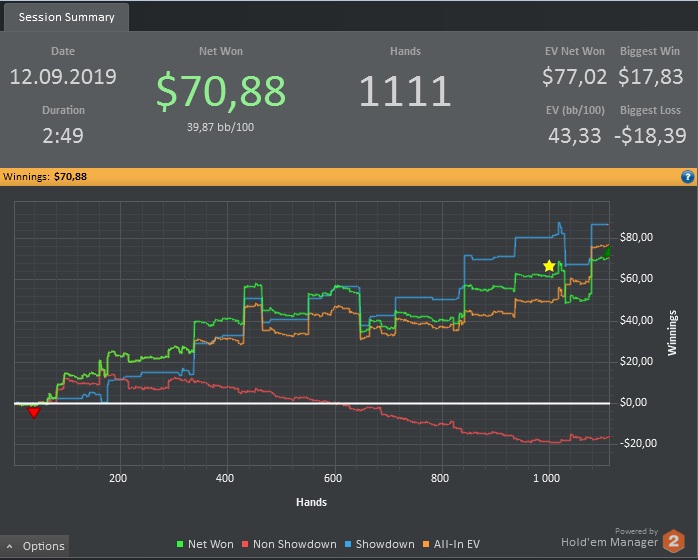Click the blue help question mark icon

click(x=687, y=177)
